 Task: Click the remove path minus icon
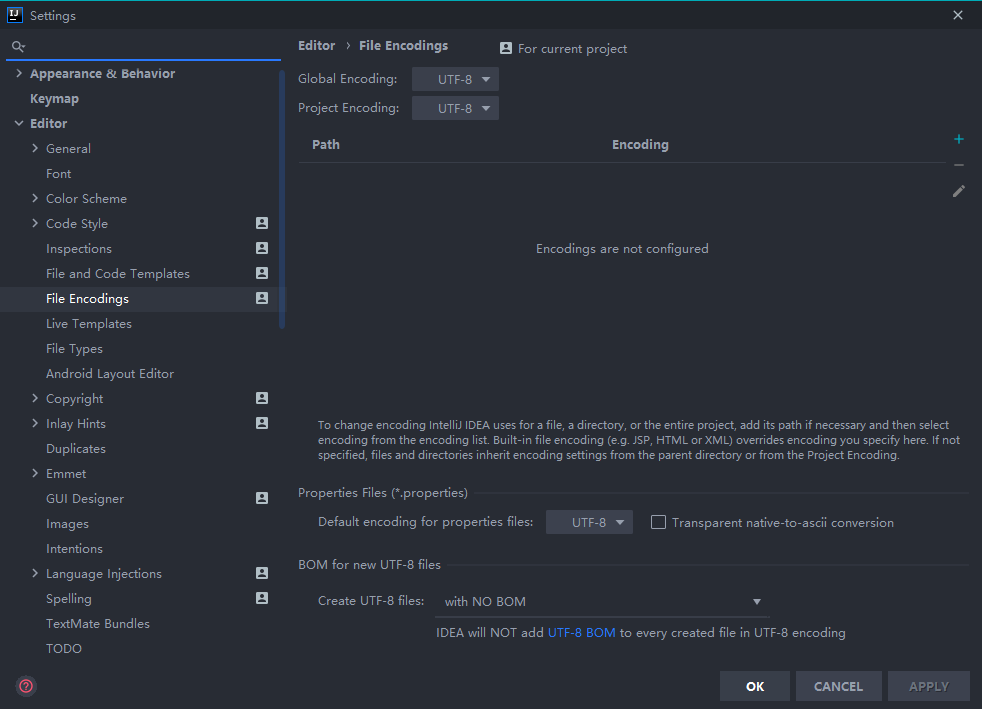click(x=959, y=165)
